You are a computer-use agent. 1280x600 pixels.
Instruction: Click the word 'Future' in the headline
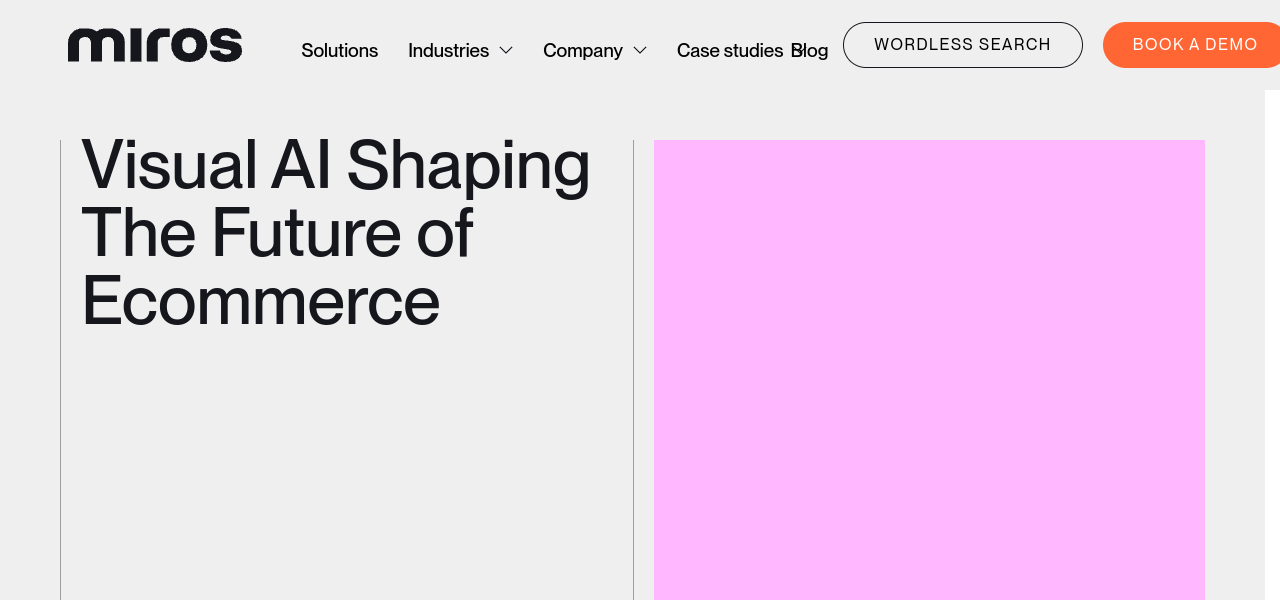305,233
